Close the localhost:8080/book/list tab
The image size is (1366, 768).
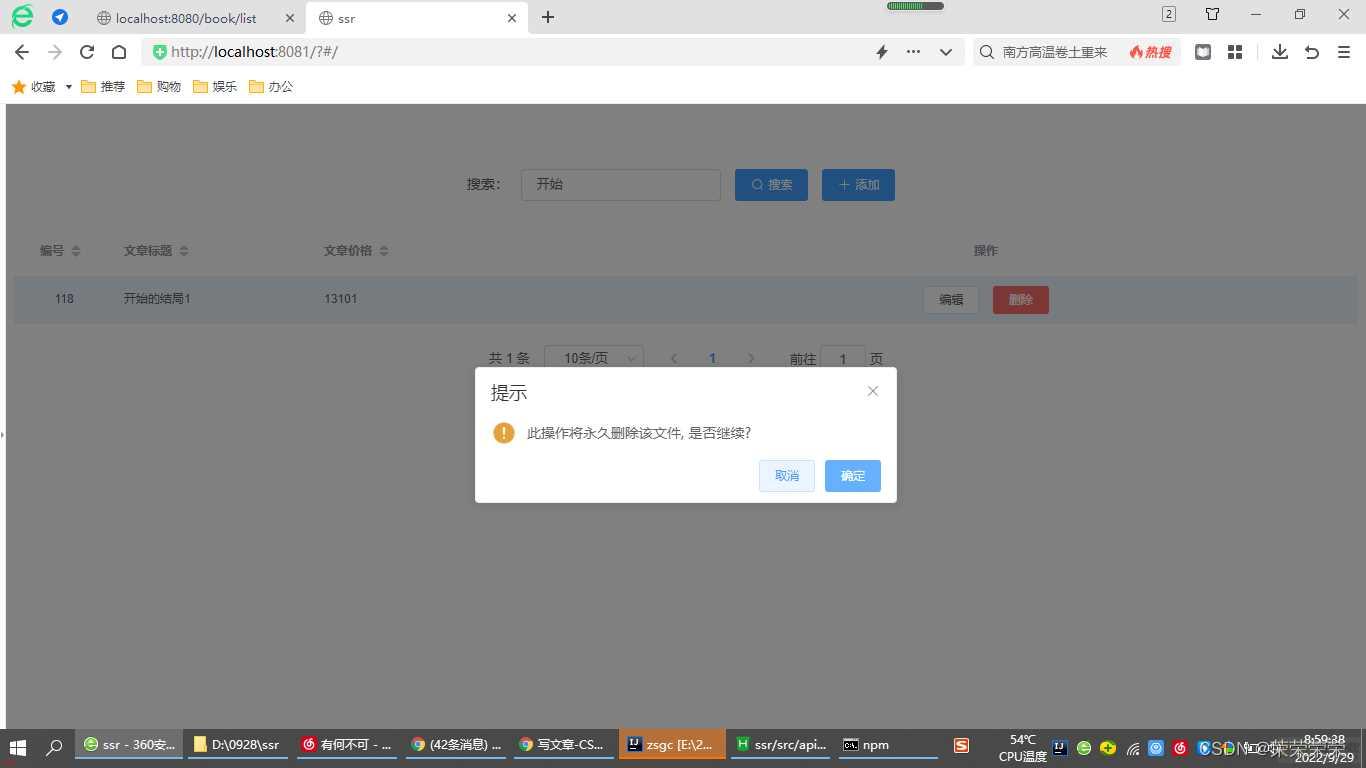click(x=289, y=18)
